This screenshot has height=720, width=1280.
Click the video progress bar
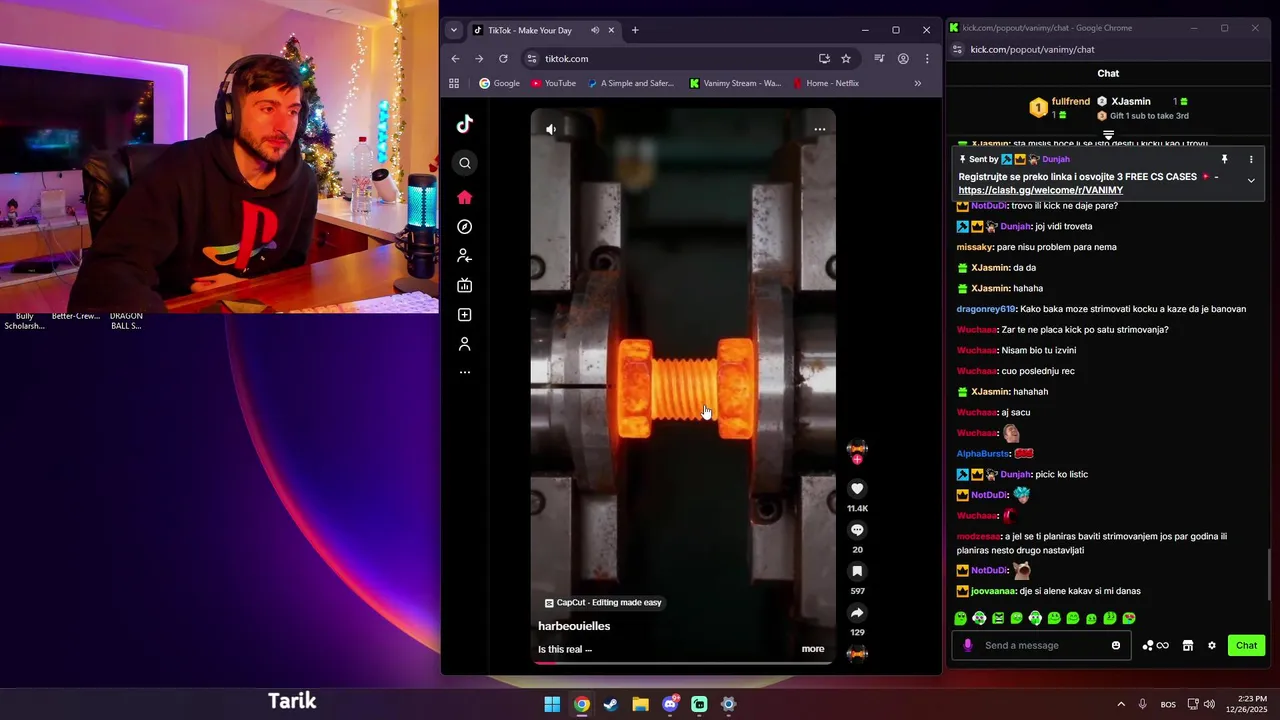[683, 662]
